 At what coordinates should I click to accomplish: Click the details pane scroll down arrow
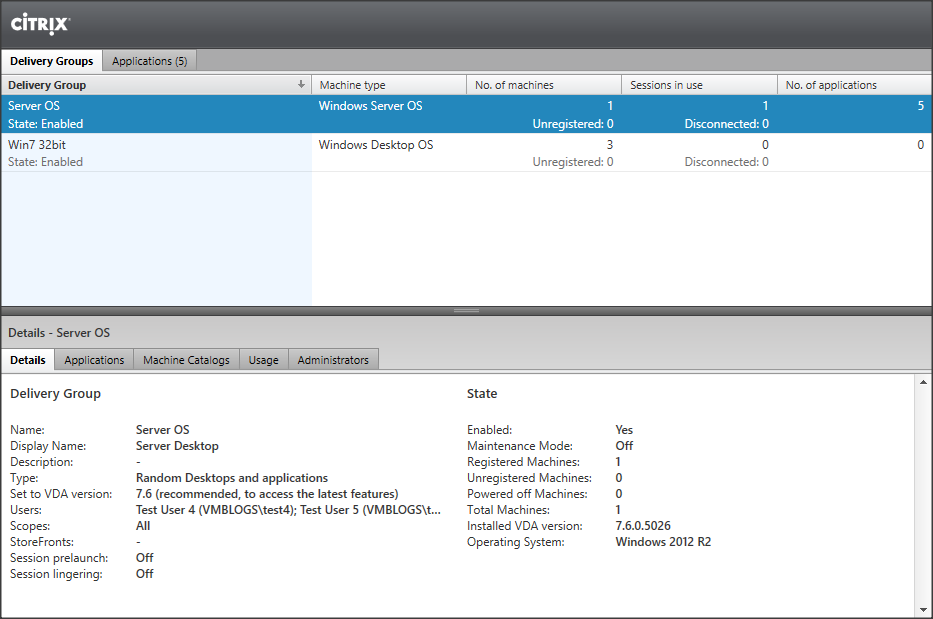[x=923, y=609]
